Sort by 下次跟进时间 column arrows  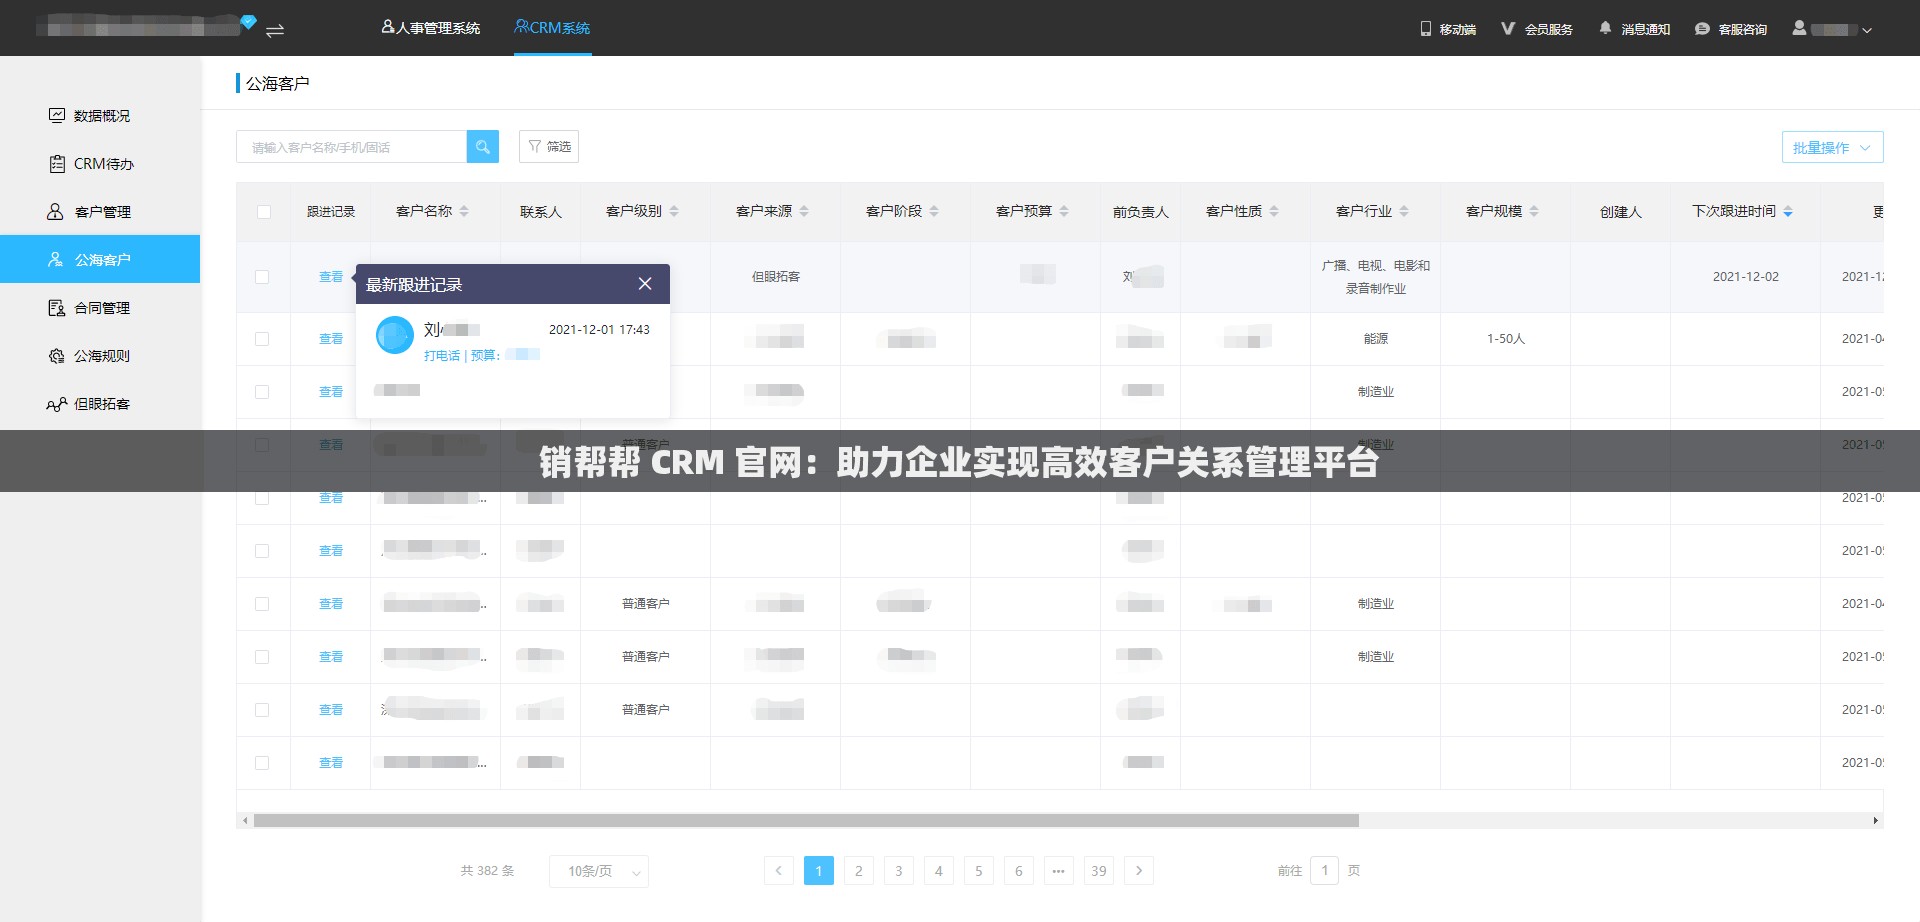(1788, 211)
